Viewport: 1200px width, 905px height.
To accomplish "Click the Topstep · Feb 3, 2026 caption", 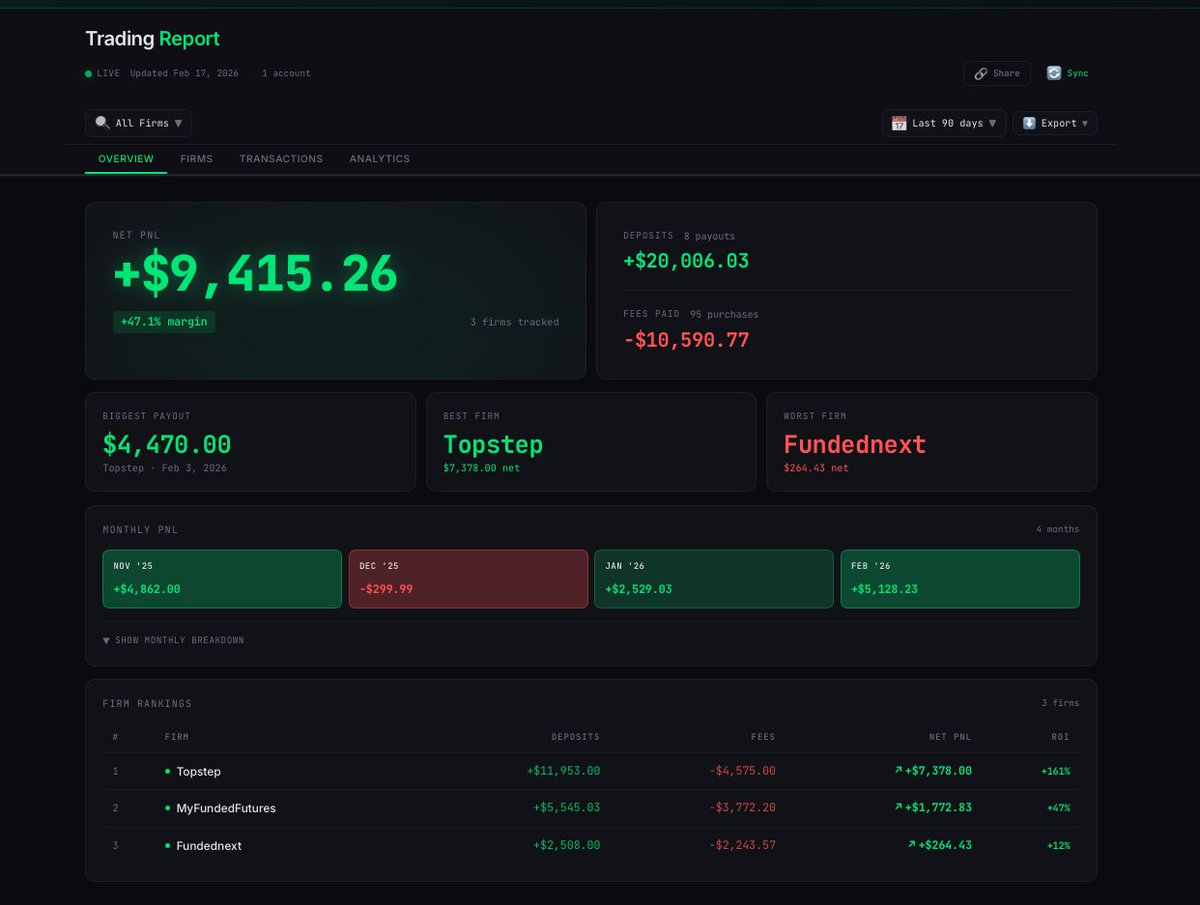I will [x=164, y=468].
